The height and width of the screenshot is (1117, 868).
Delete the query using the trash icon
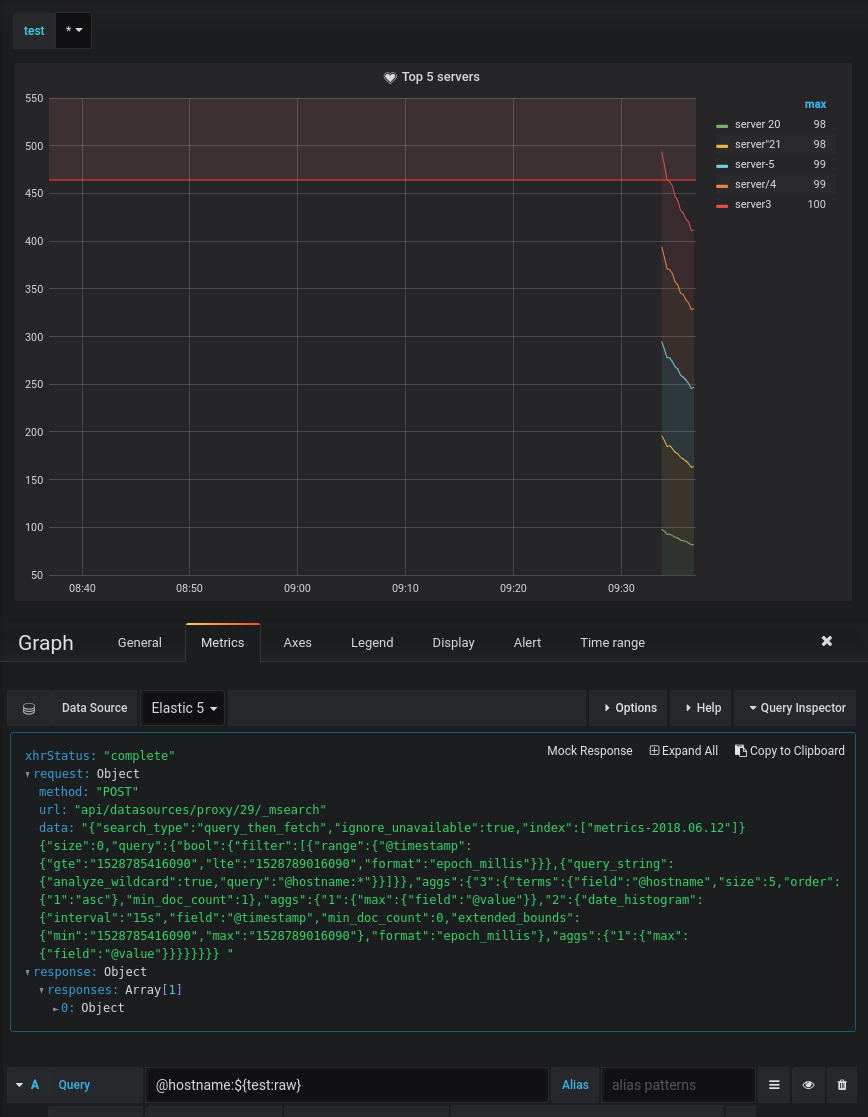842,1084
